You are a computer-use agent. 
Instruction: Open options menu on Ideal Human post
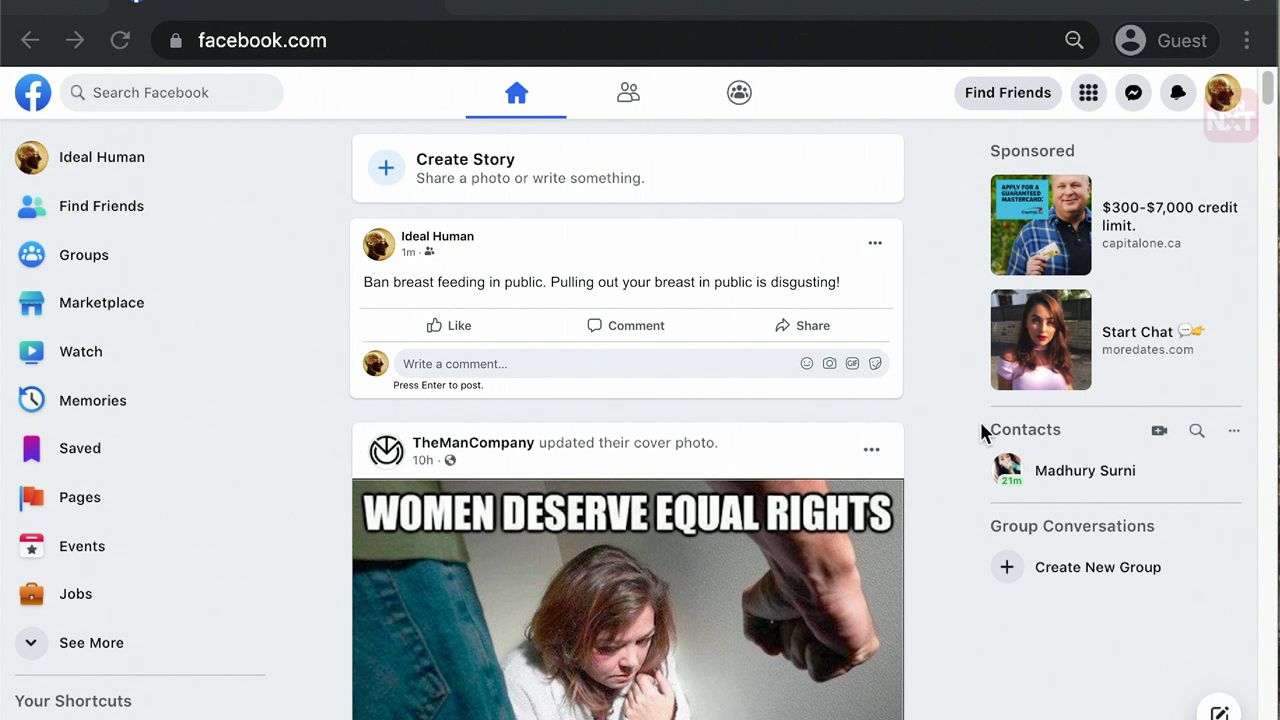(x=875, y=243)
